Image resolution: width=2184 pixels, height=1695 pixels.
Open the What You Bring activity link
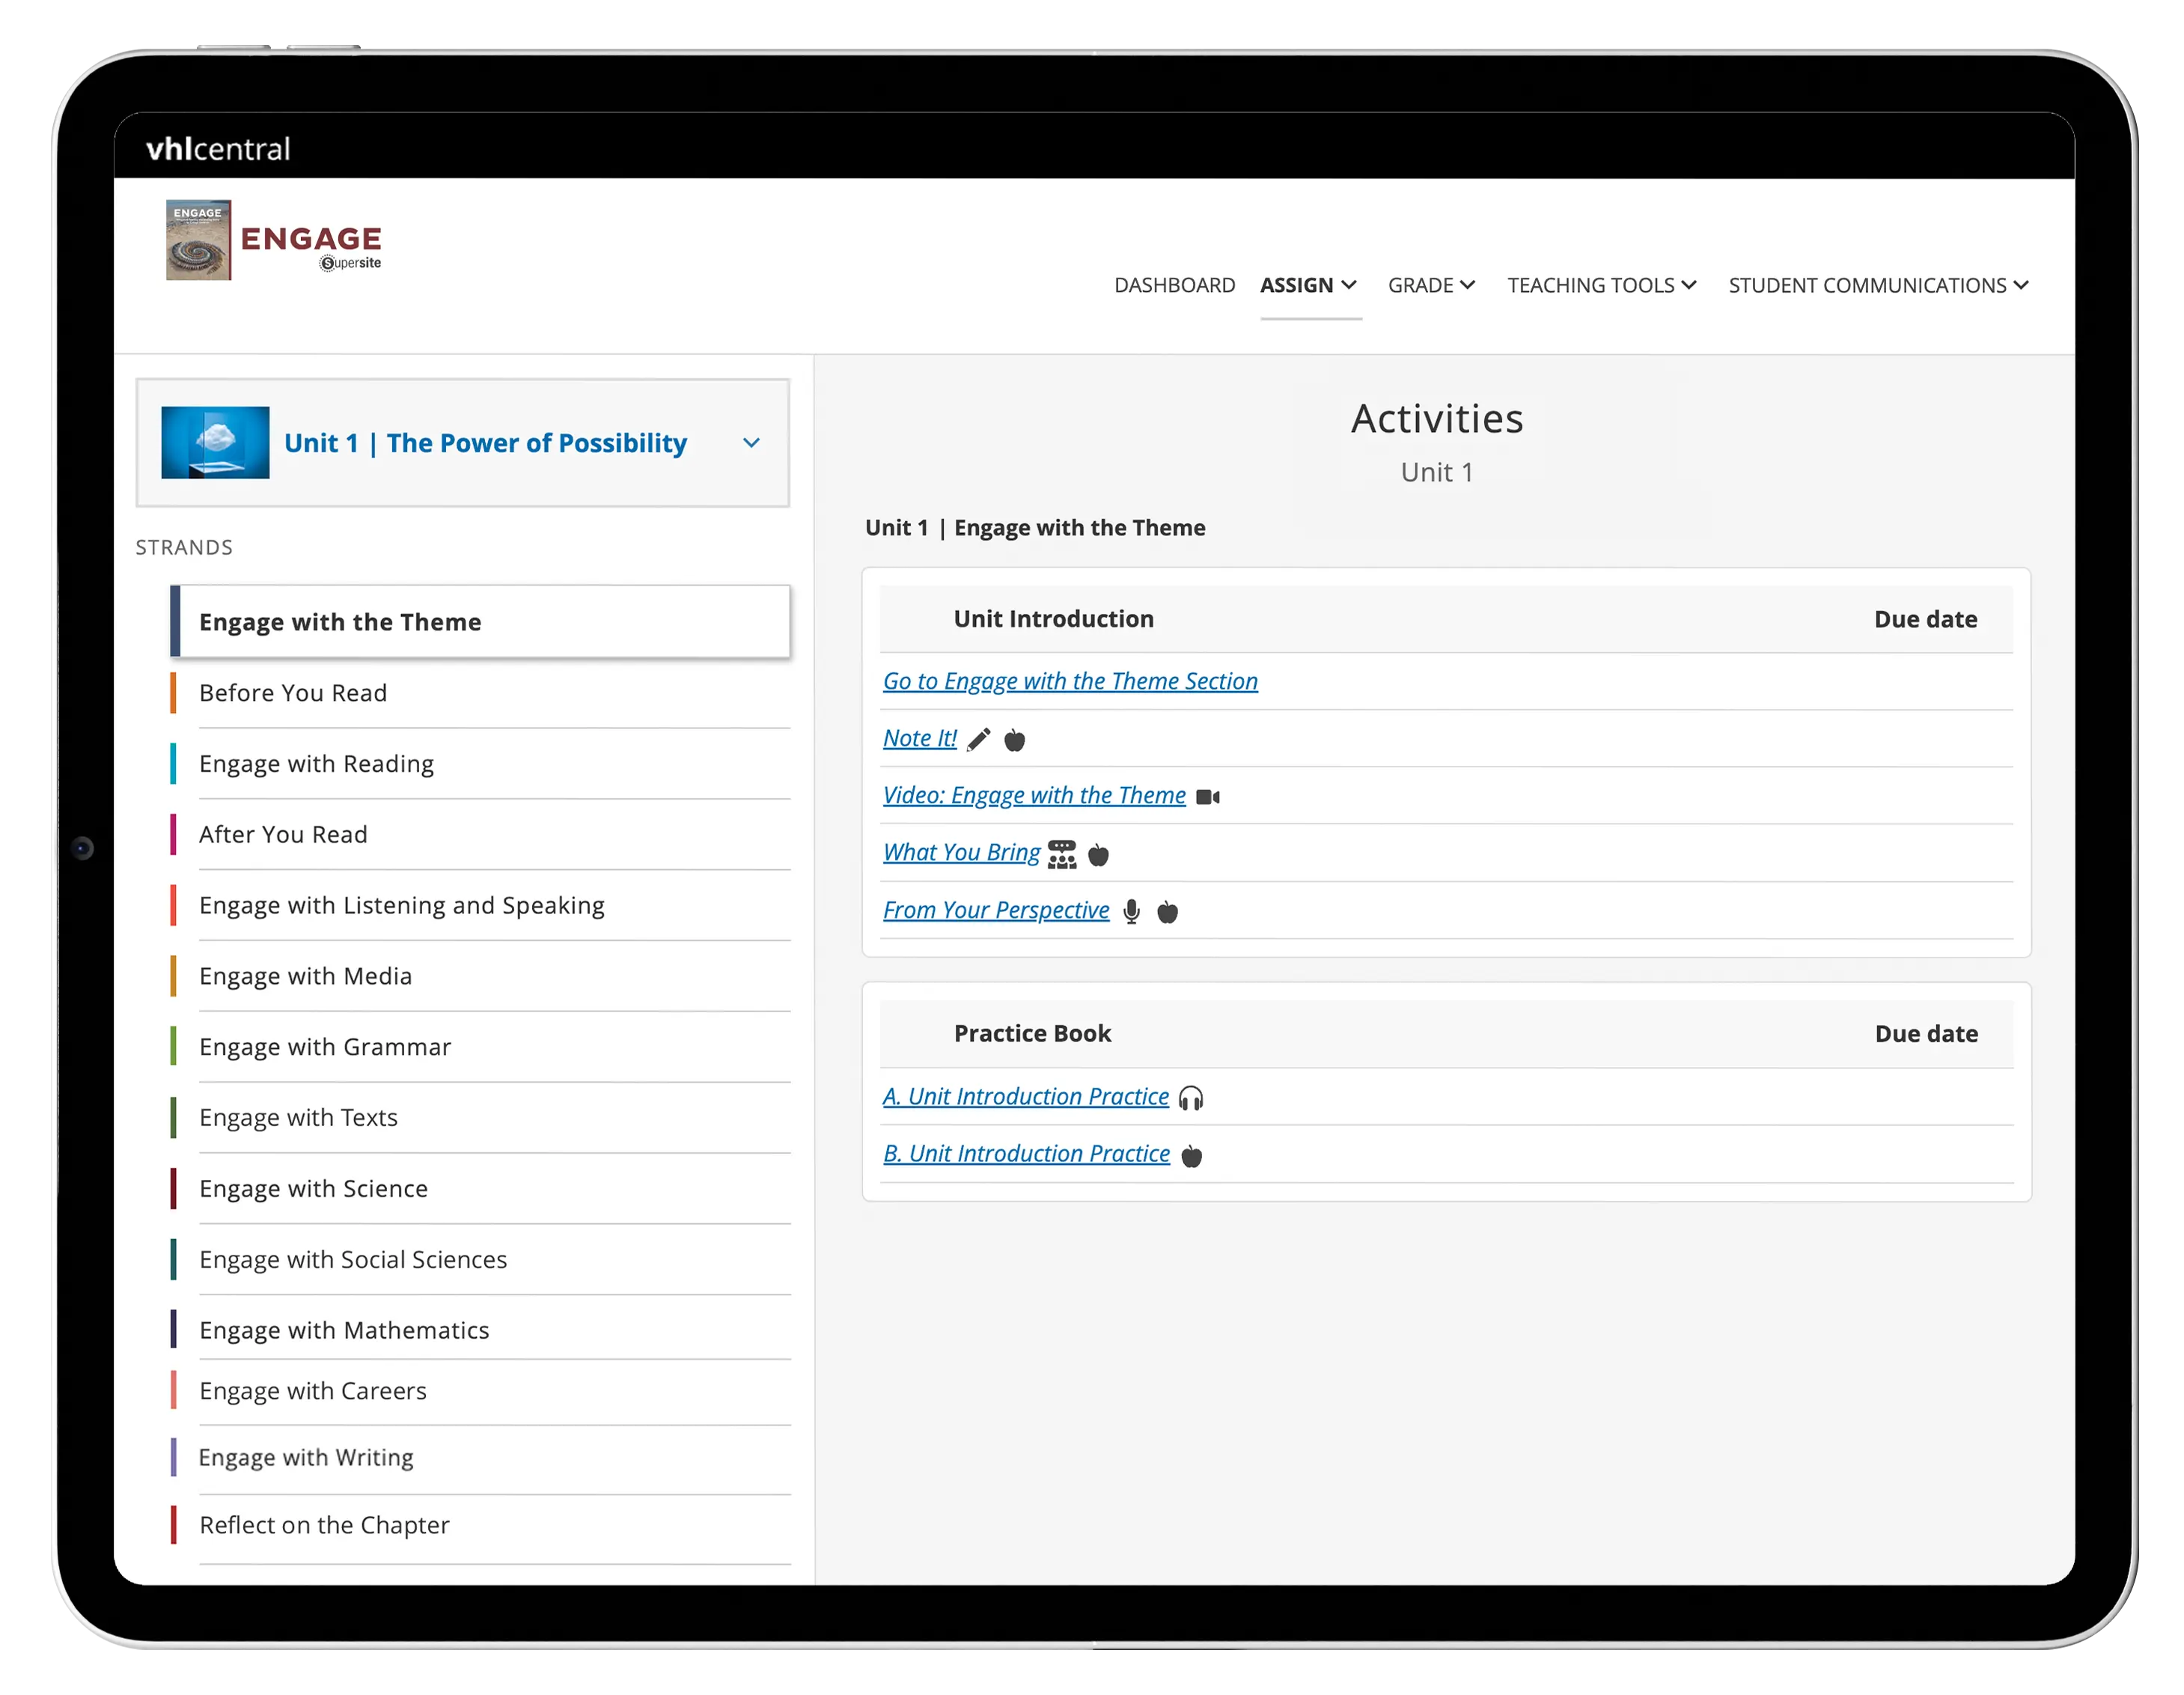click(961, 852)
